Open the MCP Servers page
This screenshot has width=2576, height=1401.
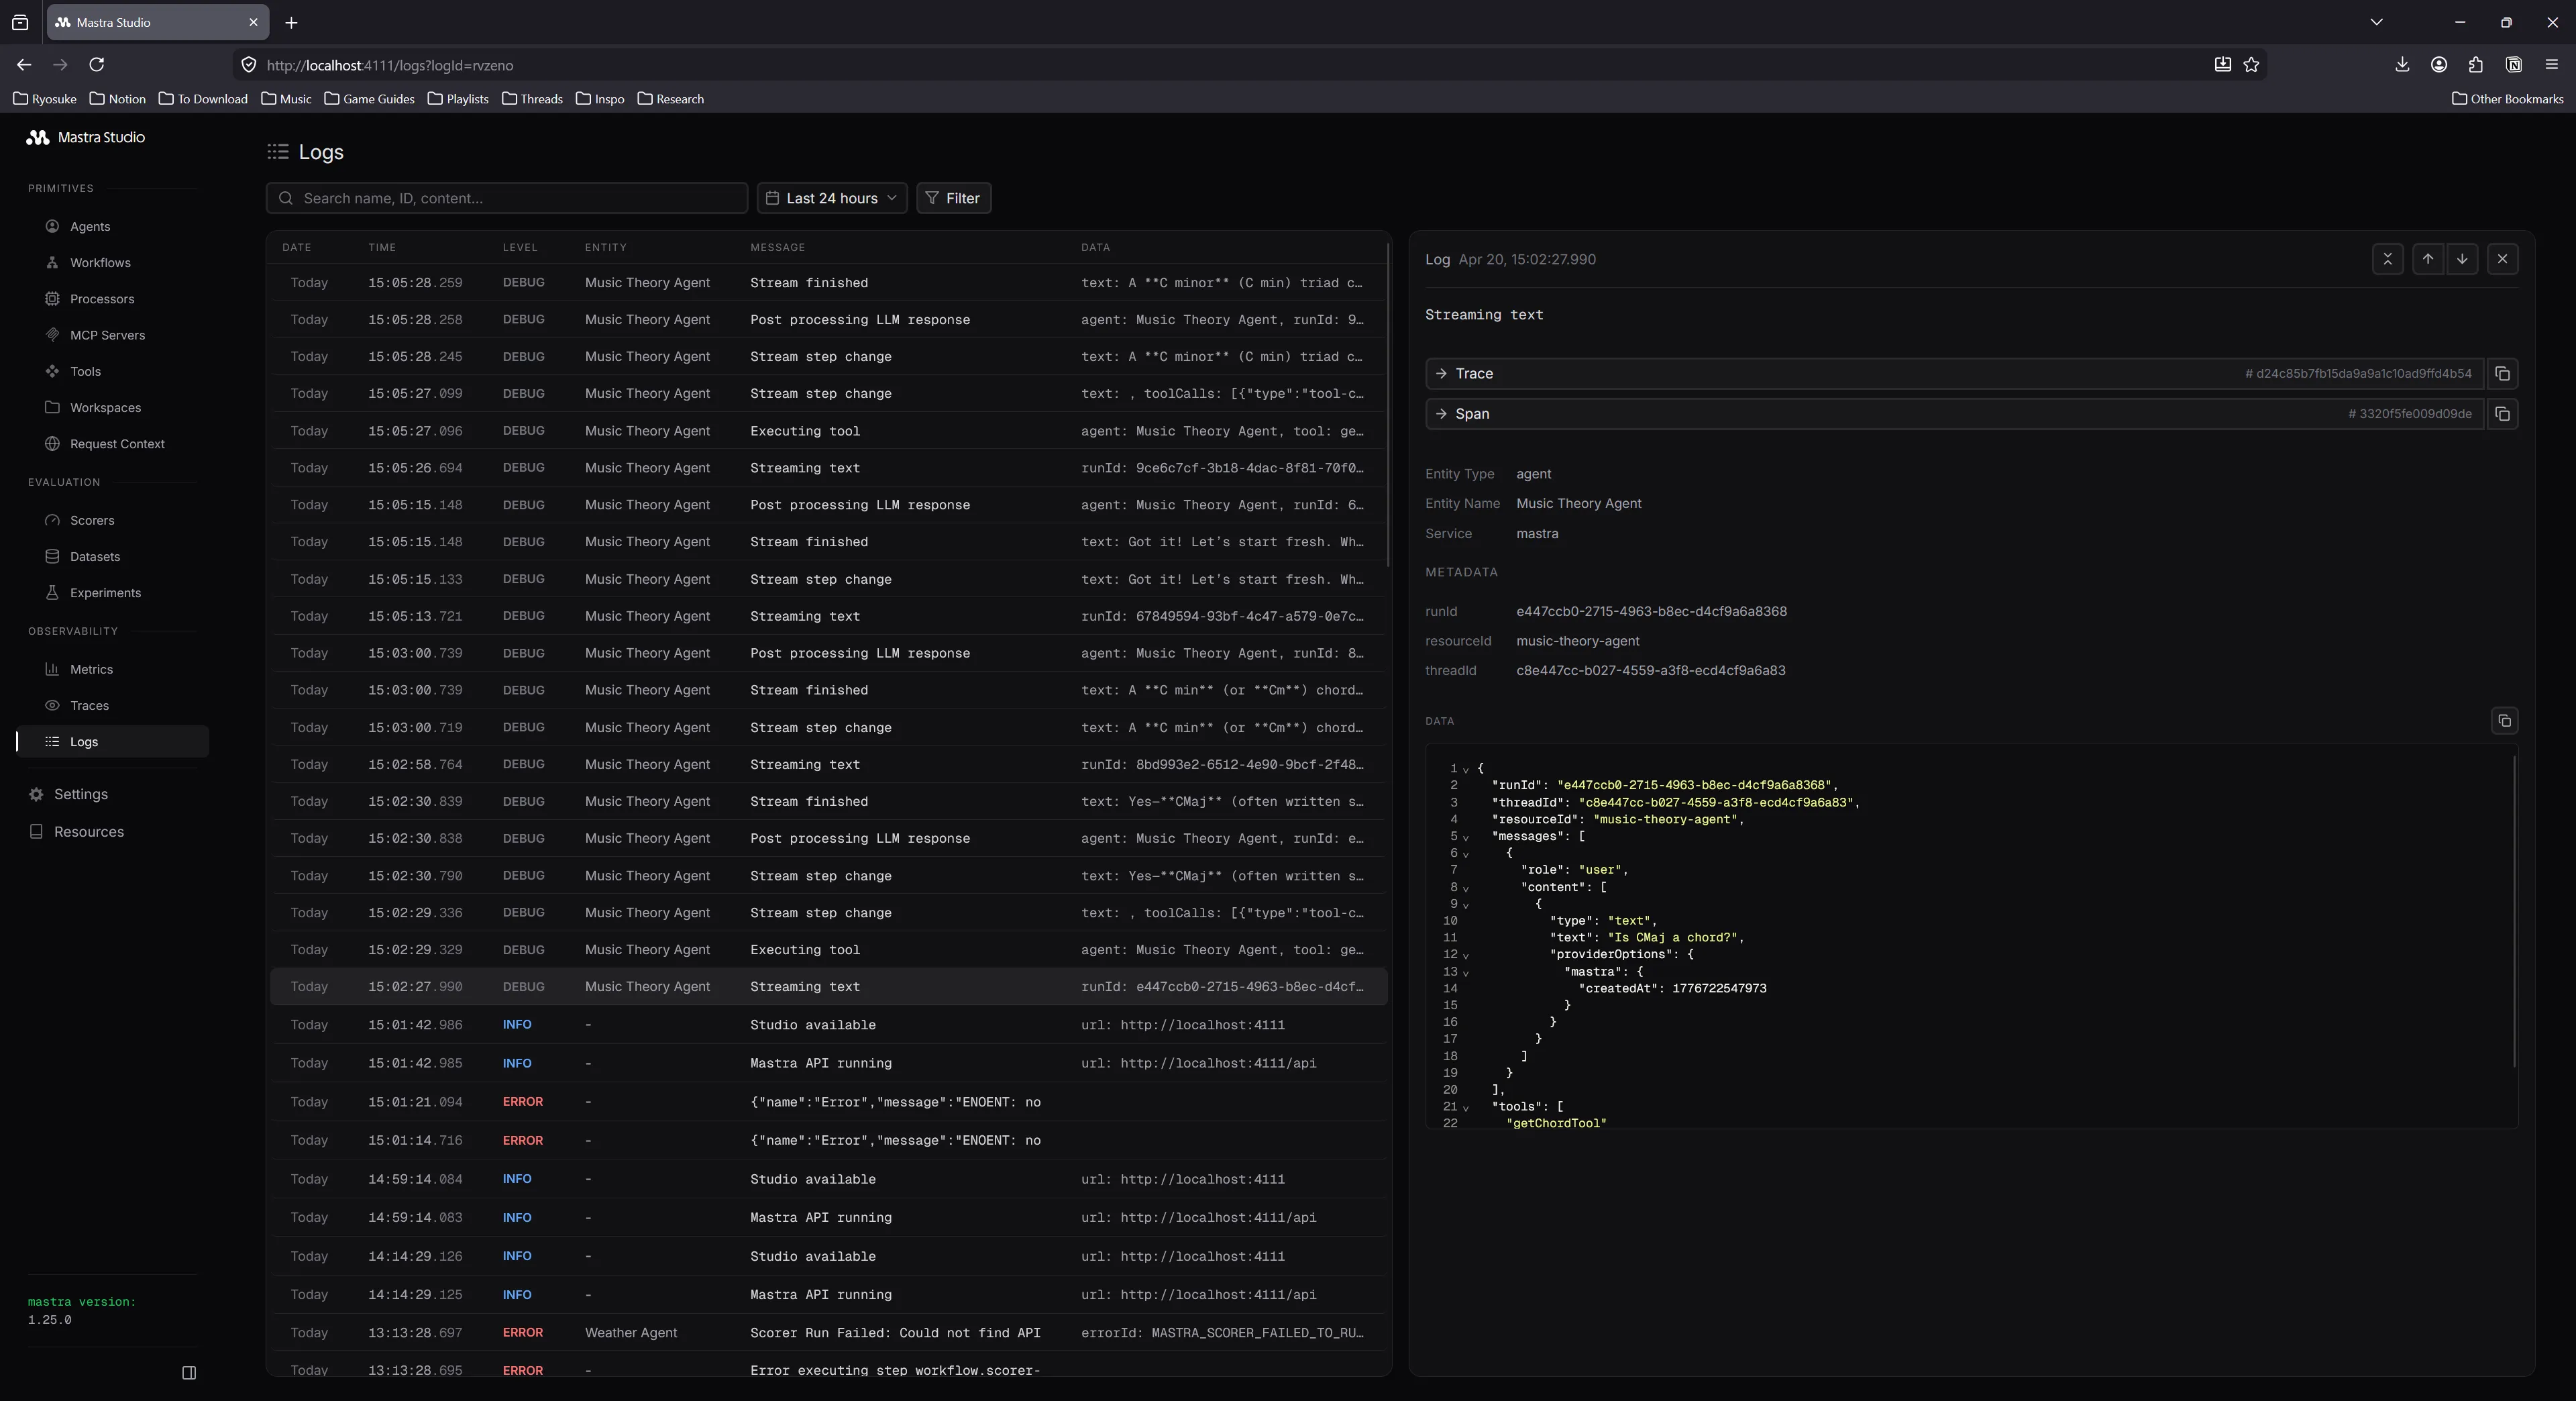click(109, 334)
